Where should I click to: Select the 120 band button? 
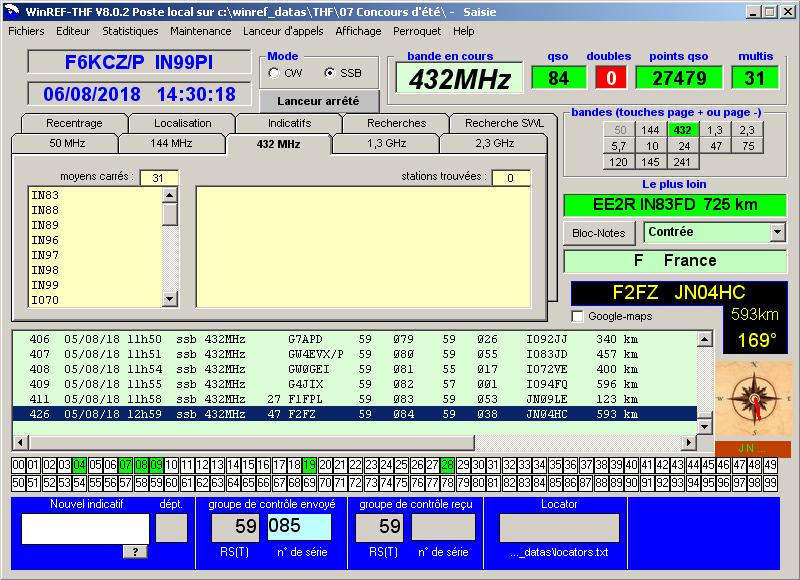(x=618, y=162)
